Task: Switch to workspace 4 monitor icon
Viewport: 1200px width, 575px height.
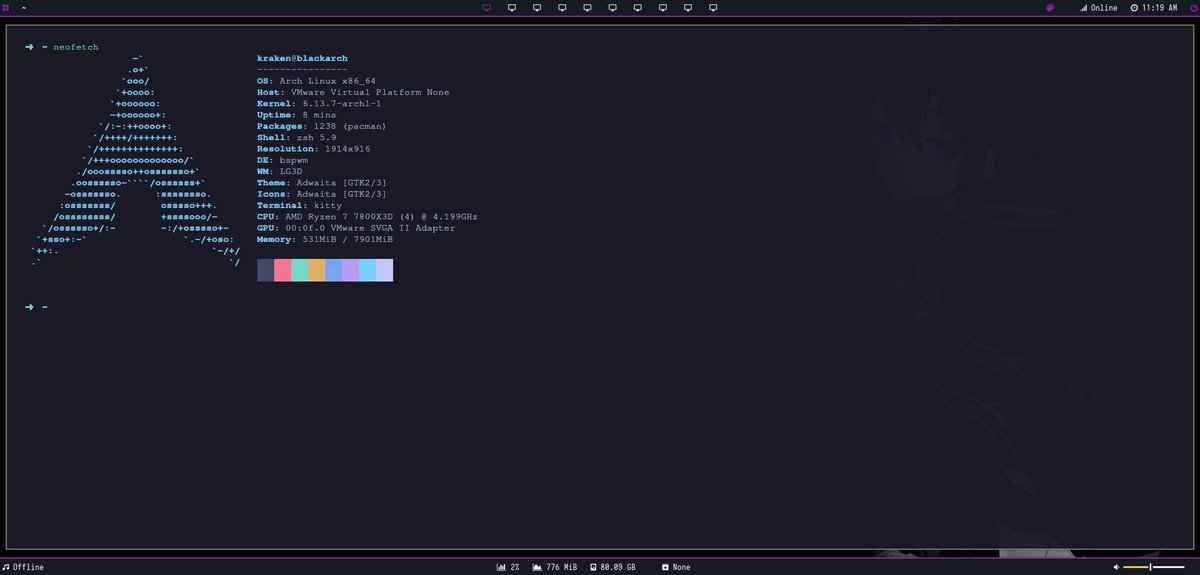Action: tap(562, 7)
